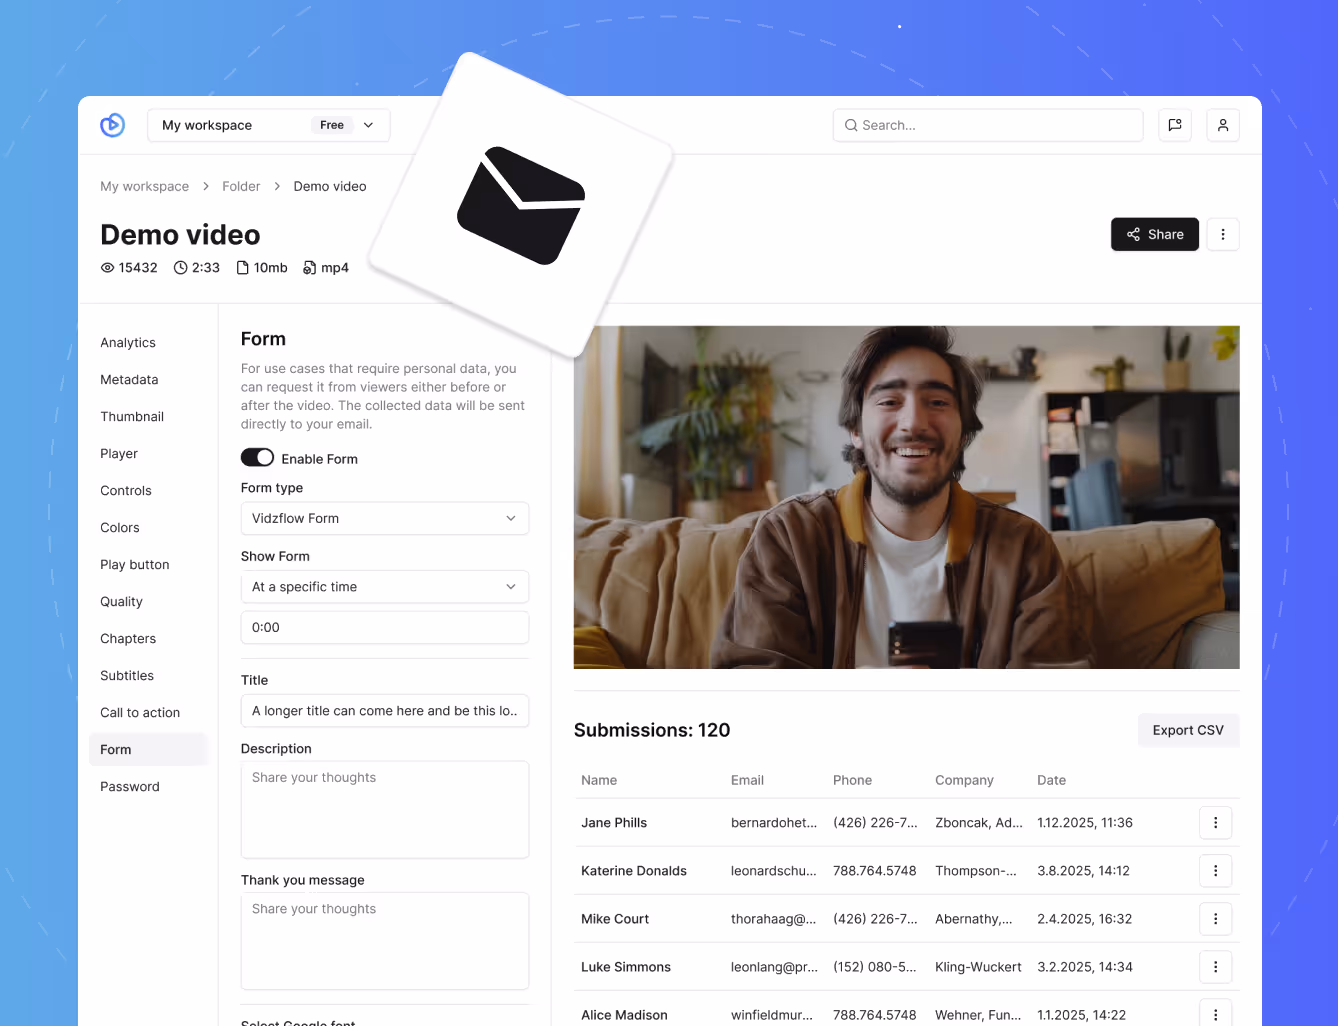Click the Date column header
Screen dimensions: 1338x1026
coord(1051,780)
